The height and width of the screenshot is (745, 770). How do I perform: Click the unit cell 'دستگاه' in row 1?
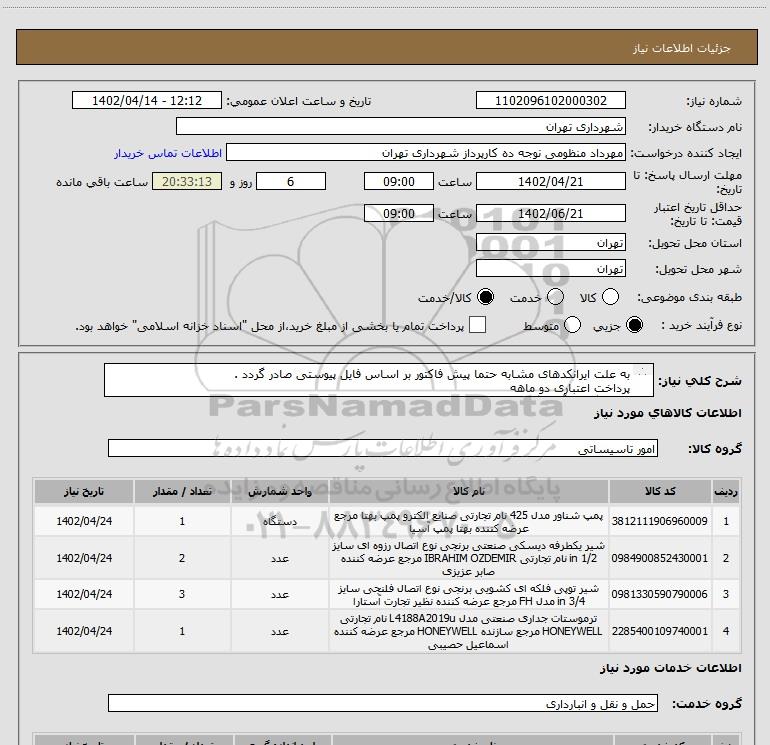280,522
